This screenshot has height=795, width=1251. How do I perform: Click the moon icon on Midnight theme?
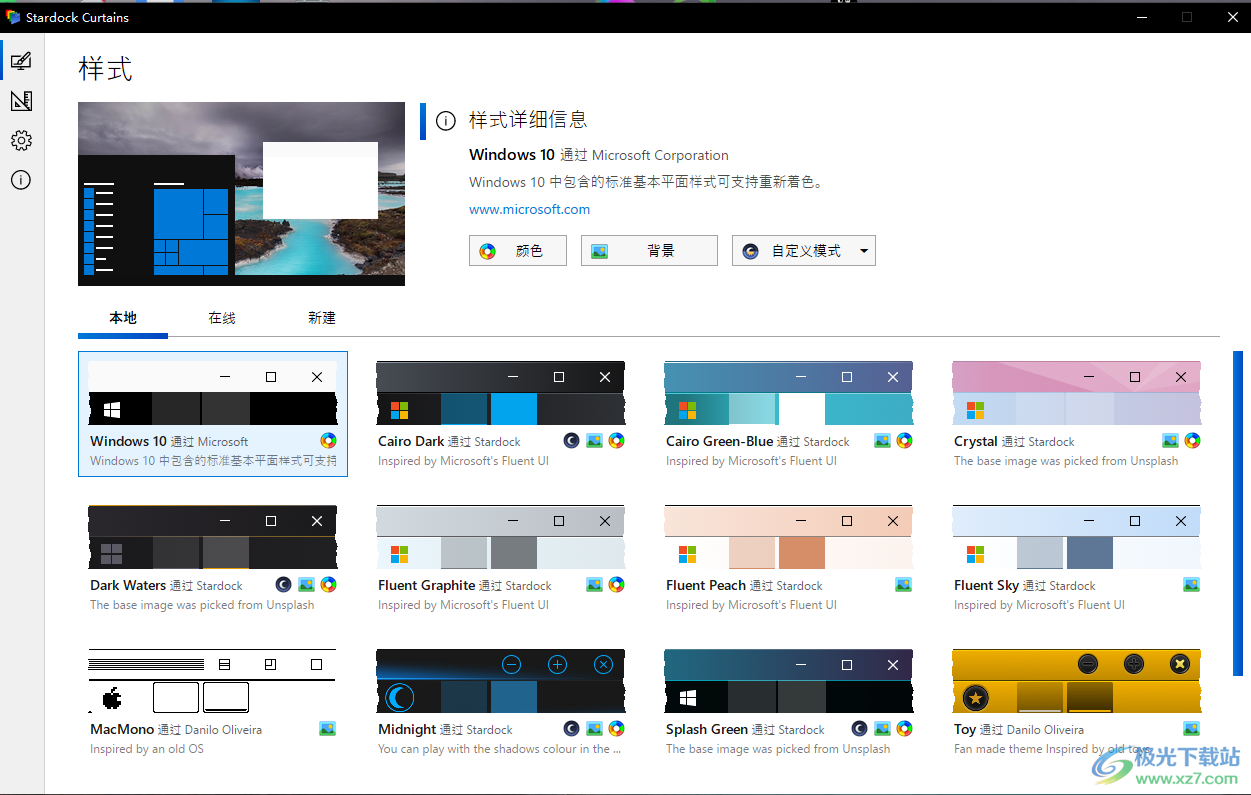pos(571,728)
